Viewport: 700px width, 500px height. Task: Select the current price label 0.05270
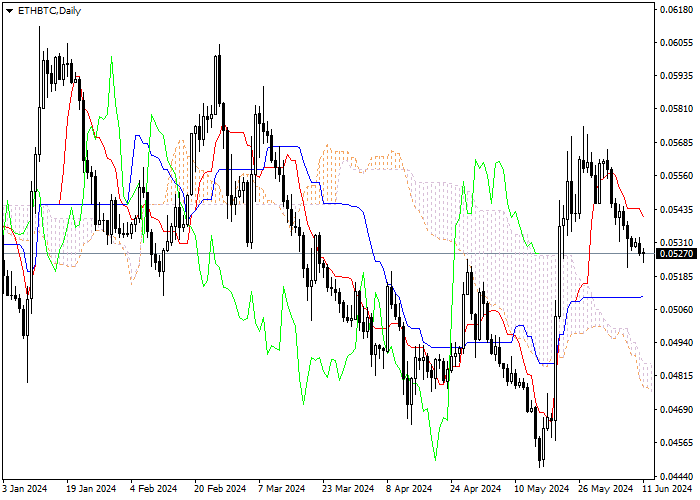pos(676,254)
